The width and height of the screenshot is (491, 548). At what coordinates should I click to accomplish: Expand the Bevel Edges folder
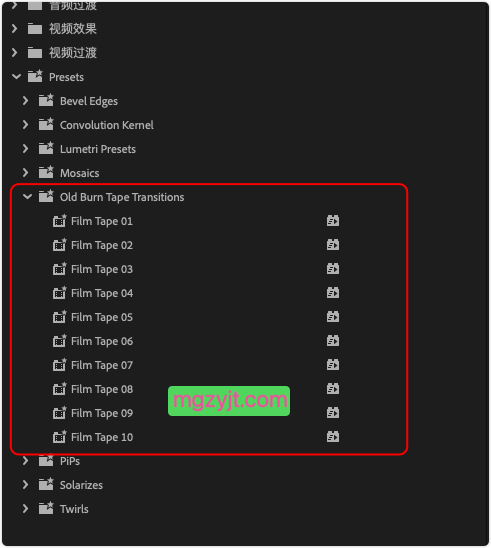[25, 101]
